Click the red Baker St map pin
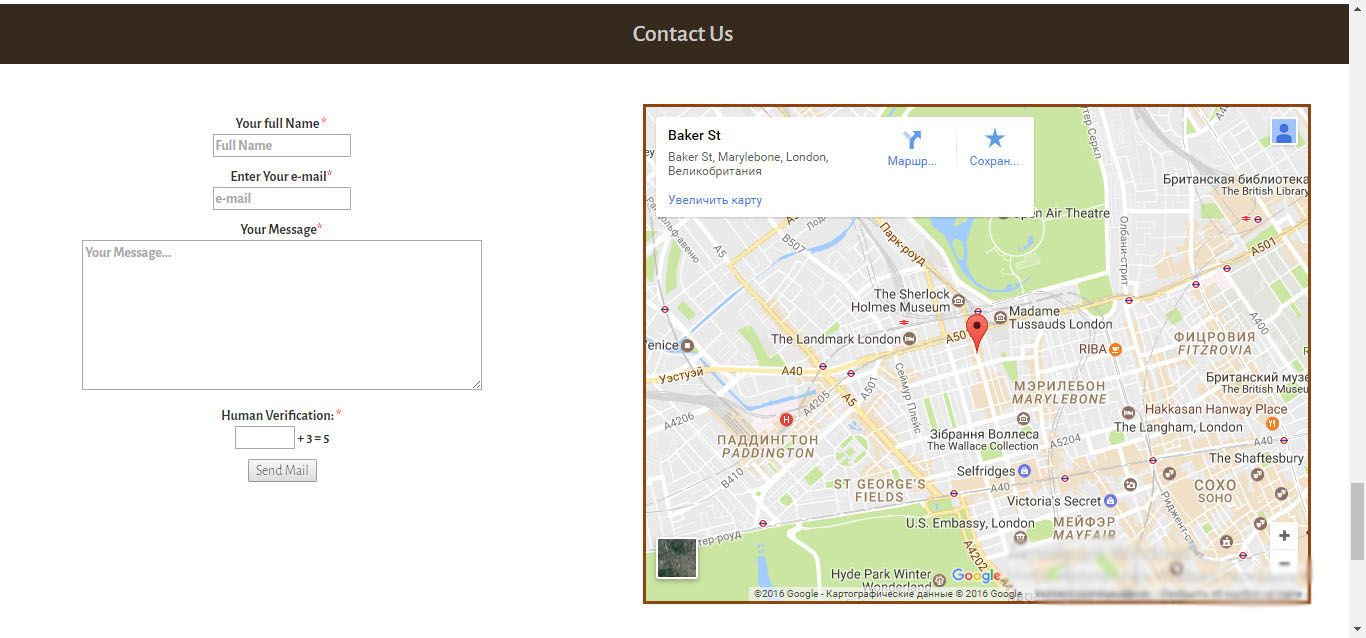This screenshot has width=1366, height=638. pyautogui.click(x=977, y=331)
